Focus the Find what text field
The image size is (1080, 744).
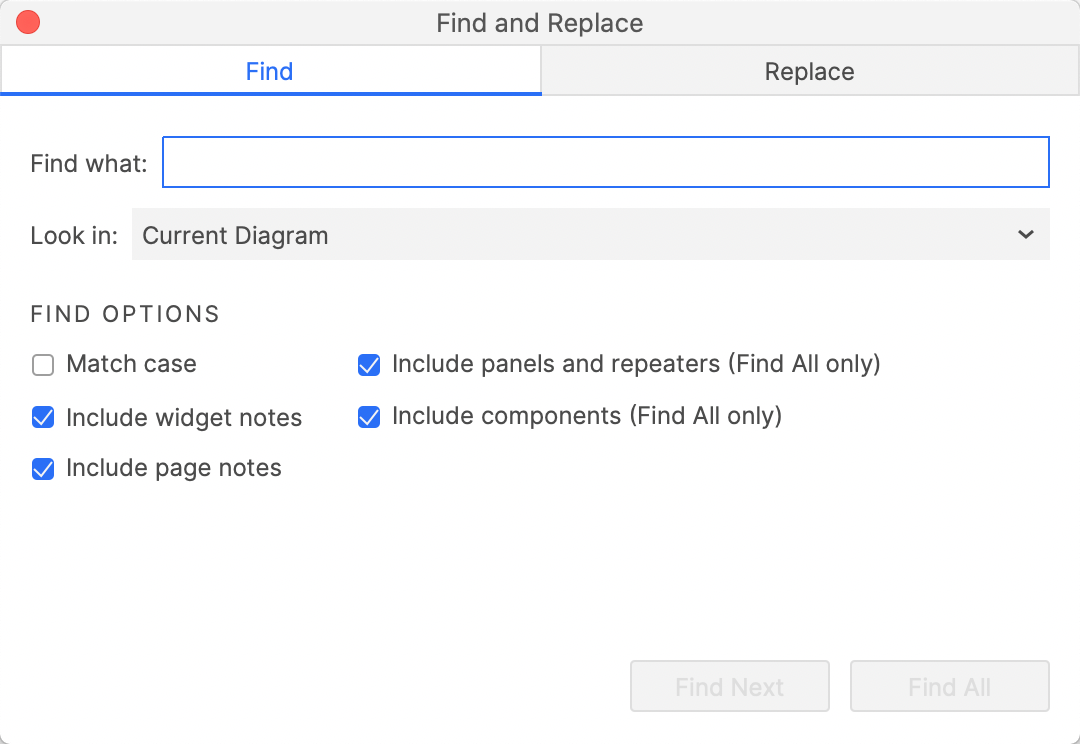click(x=605, y=163)
